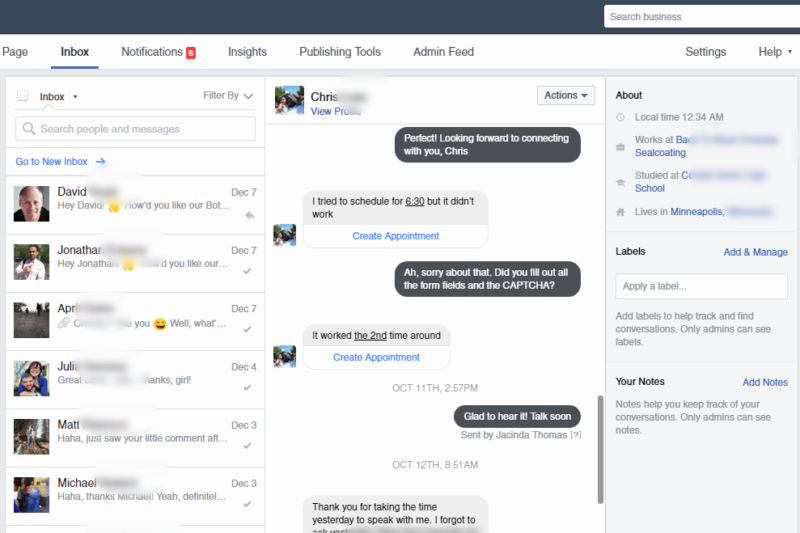Viewport: 800px width, 533px height.
Task: Click the arrow icon next to Go to New Inbox
Action: [x=100, y=161]
